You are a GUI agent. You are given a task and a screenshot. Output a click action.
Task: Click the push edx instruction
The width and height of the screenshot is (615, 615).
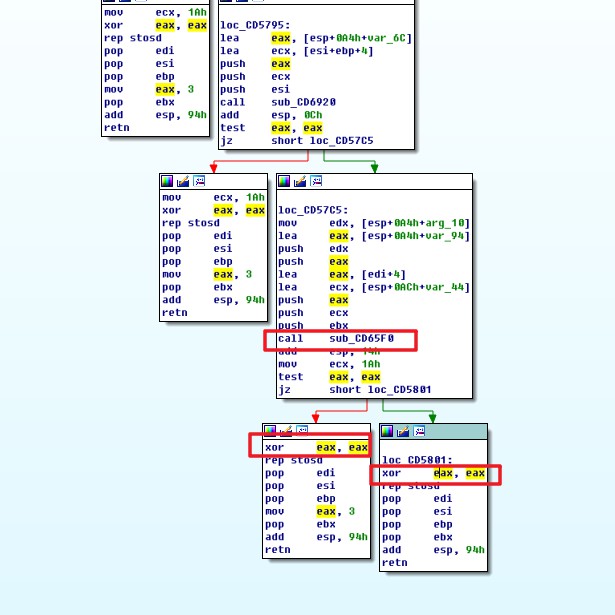tap(313, 249)
